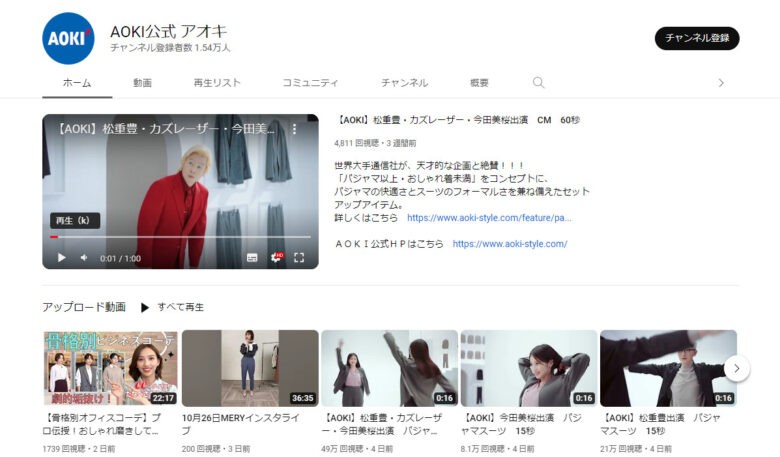
Task: Select the ホーム tab
Action: pyautogui.click(x=77, y=83)
